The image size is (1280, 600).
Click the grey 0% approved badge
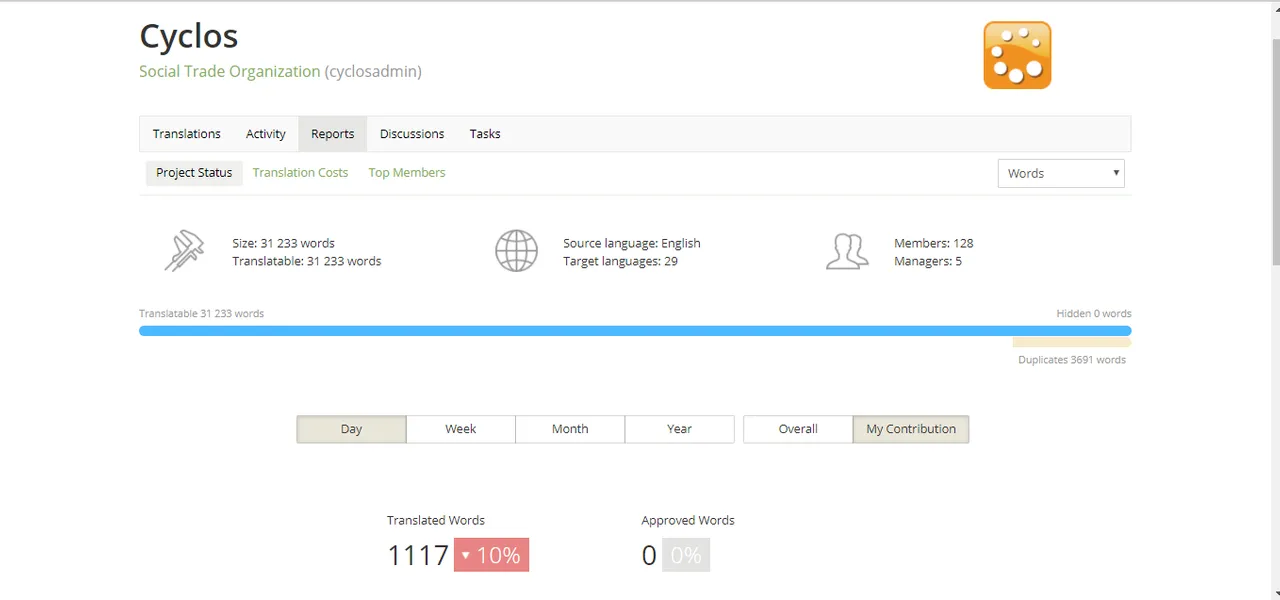tap(686, 555)
